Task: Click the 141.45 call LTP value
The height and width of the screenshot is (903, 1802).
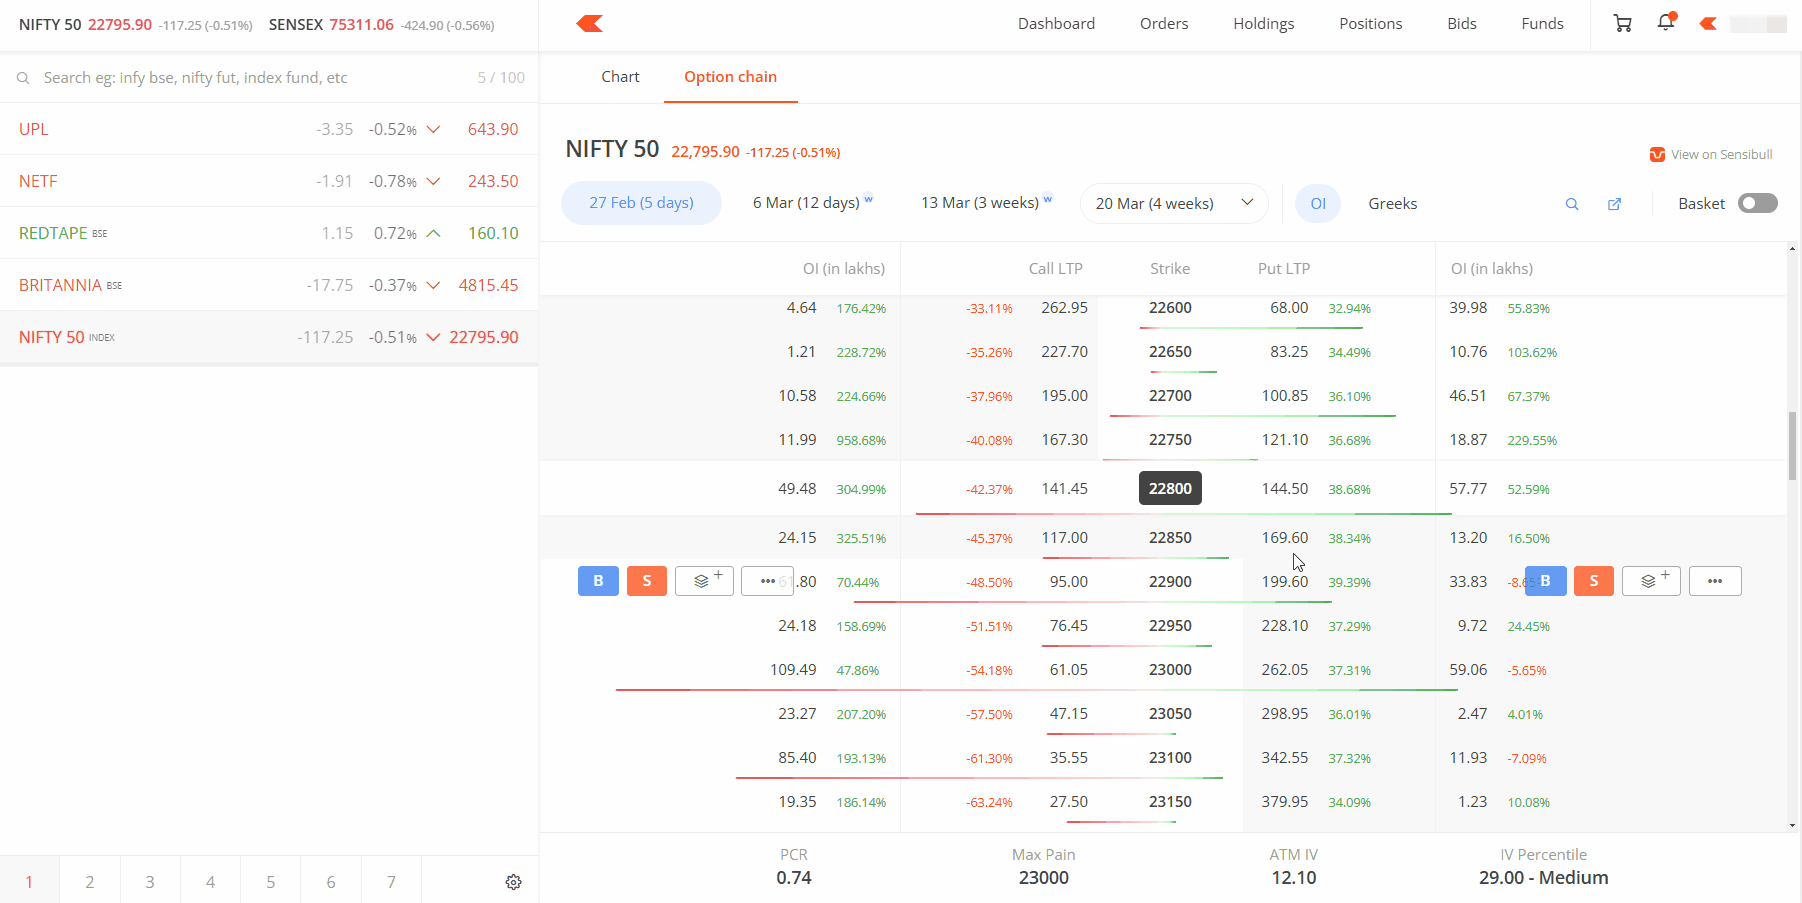Action: (1064, 489)
